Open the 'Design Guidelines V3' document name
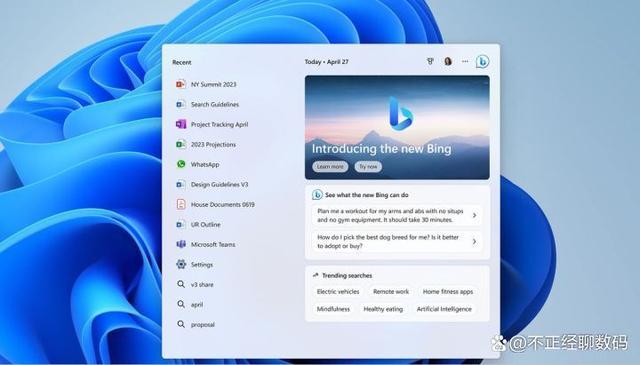Image resolution: width=640 pixels, height=365 pixels. click(219, 184)
